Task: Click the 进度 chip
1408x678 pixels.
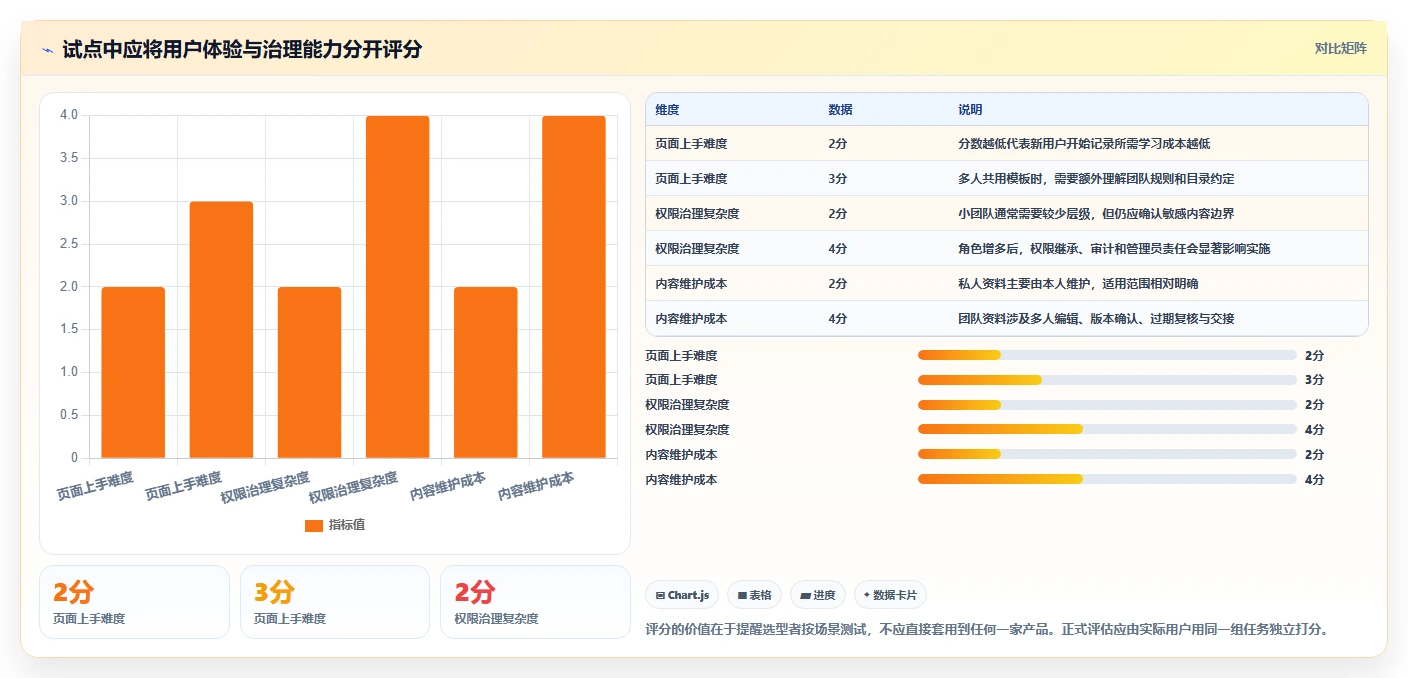Action: click(818, 595)
